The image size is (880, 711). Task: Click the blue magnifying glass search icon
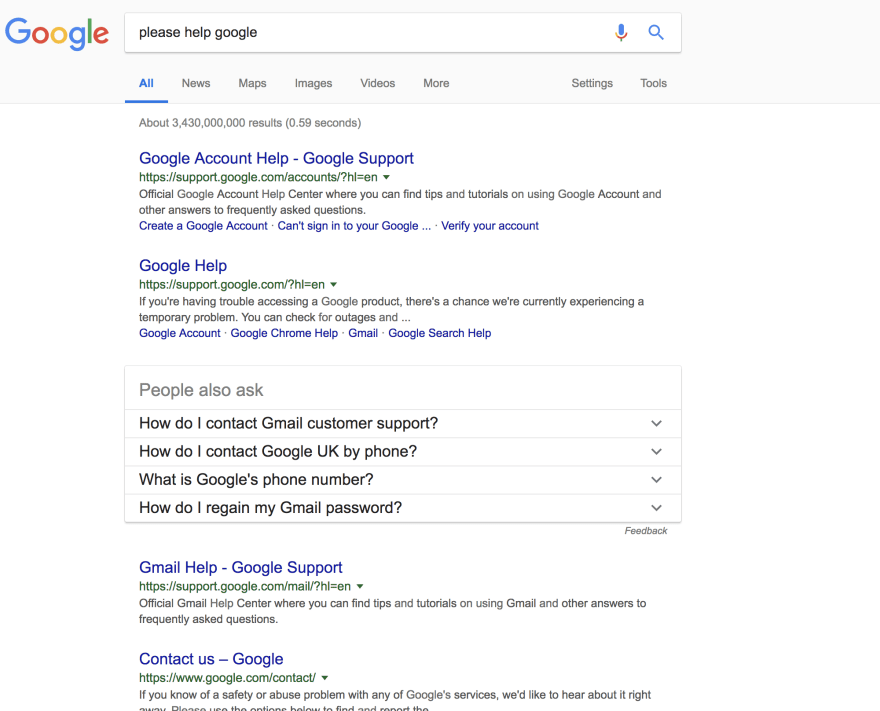[x=656, y=33]
